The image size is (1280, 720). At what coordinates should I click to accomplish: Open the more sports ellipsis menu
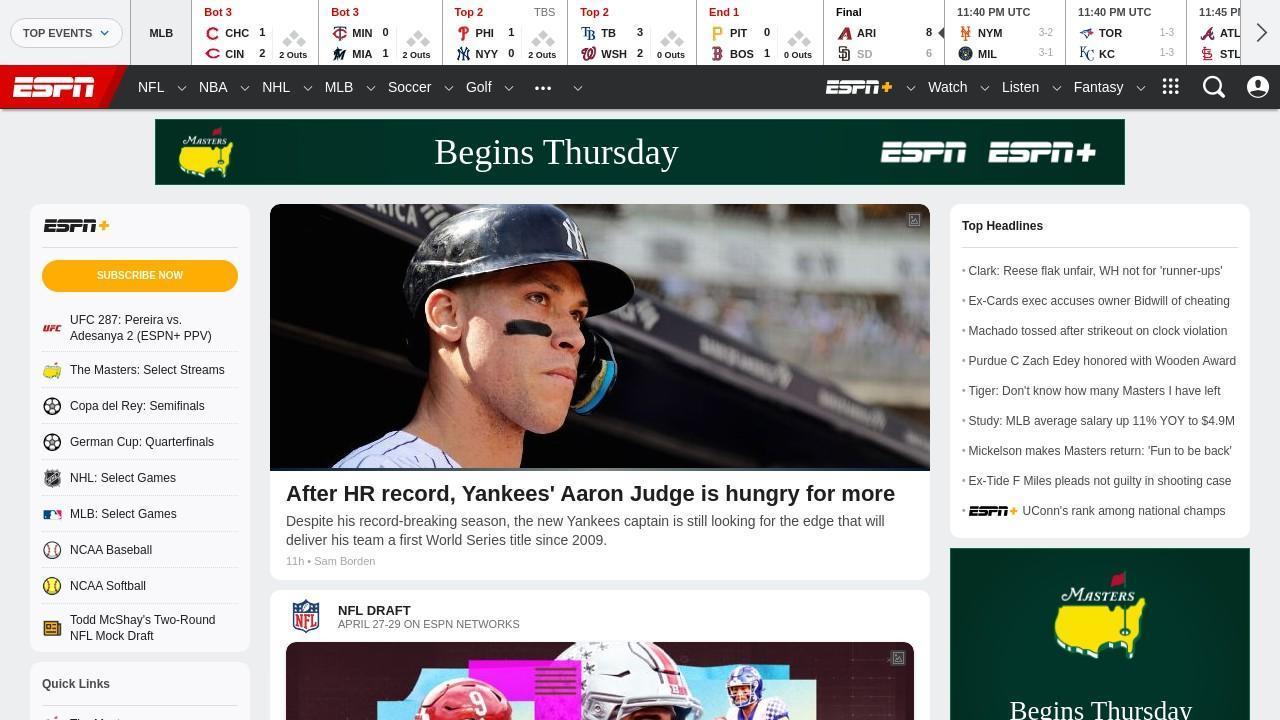pyautogui.click(x=543, y=88)
